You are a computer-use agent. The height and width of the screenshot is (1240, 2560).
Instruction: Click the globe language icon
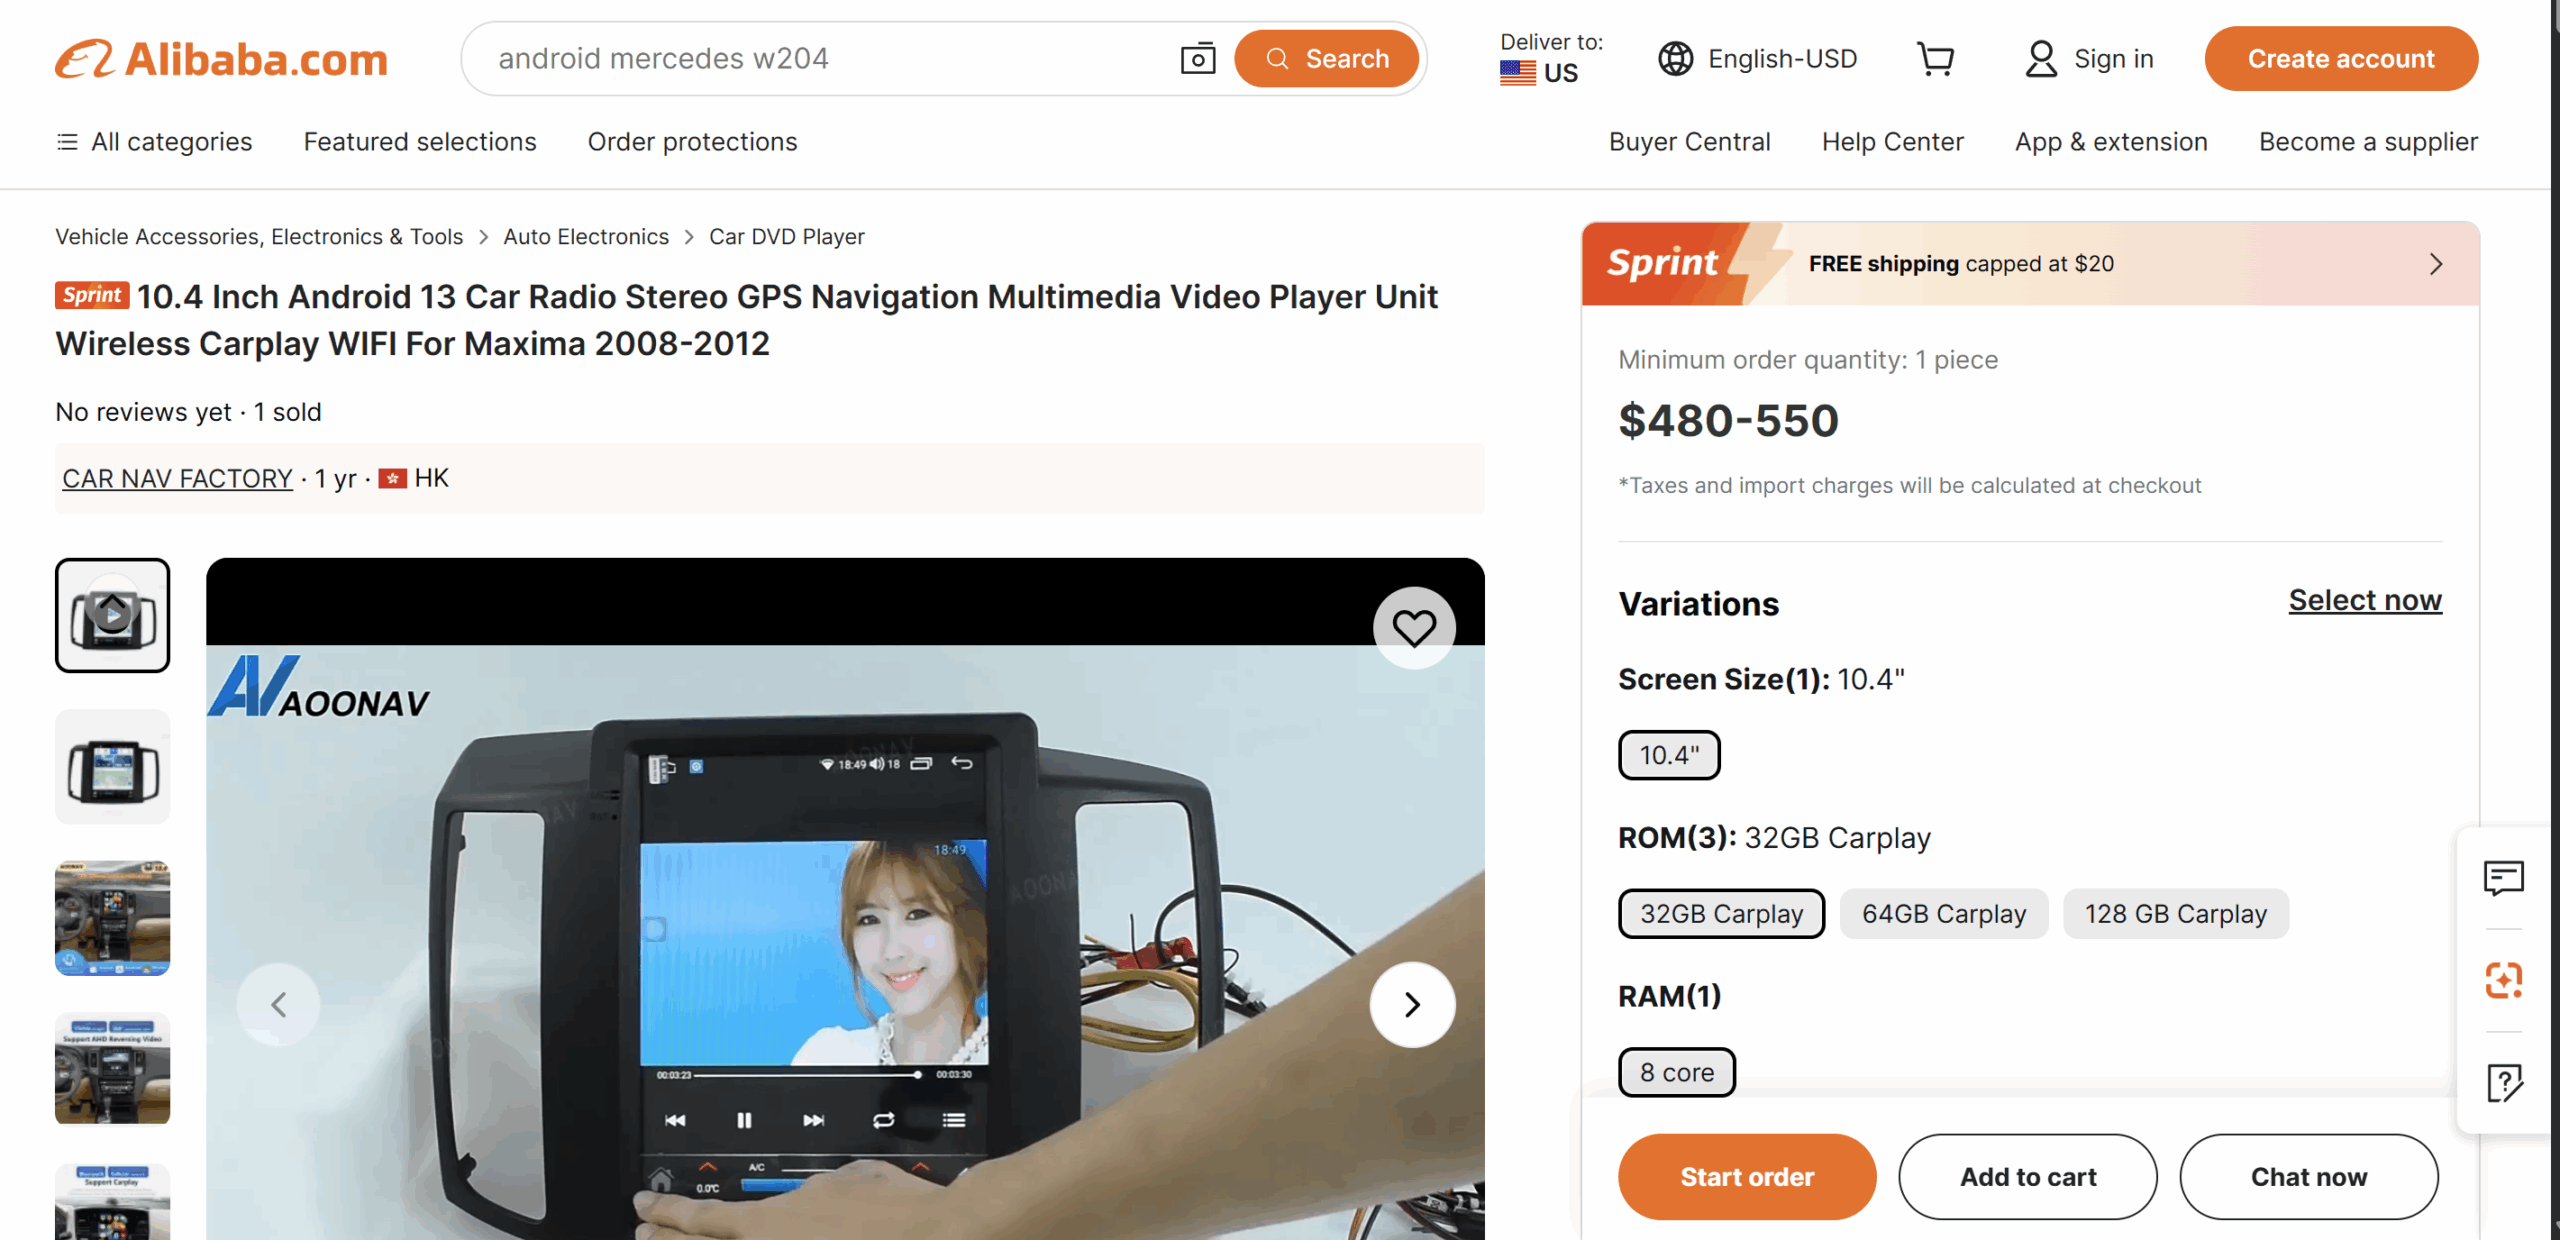point(1675,59)
